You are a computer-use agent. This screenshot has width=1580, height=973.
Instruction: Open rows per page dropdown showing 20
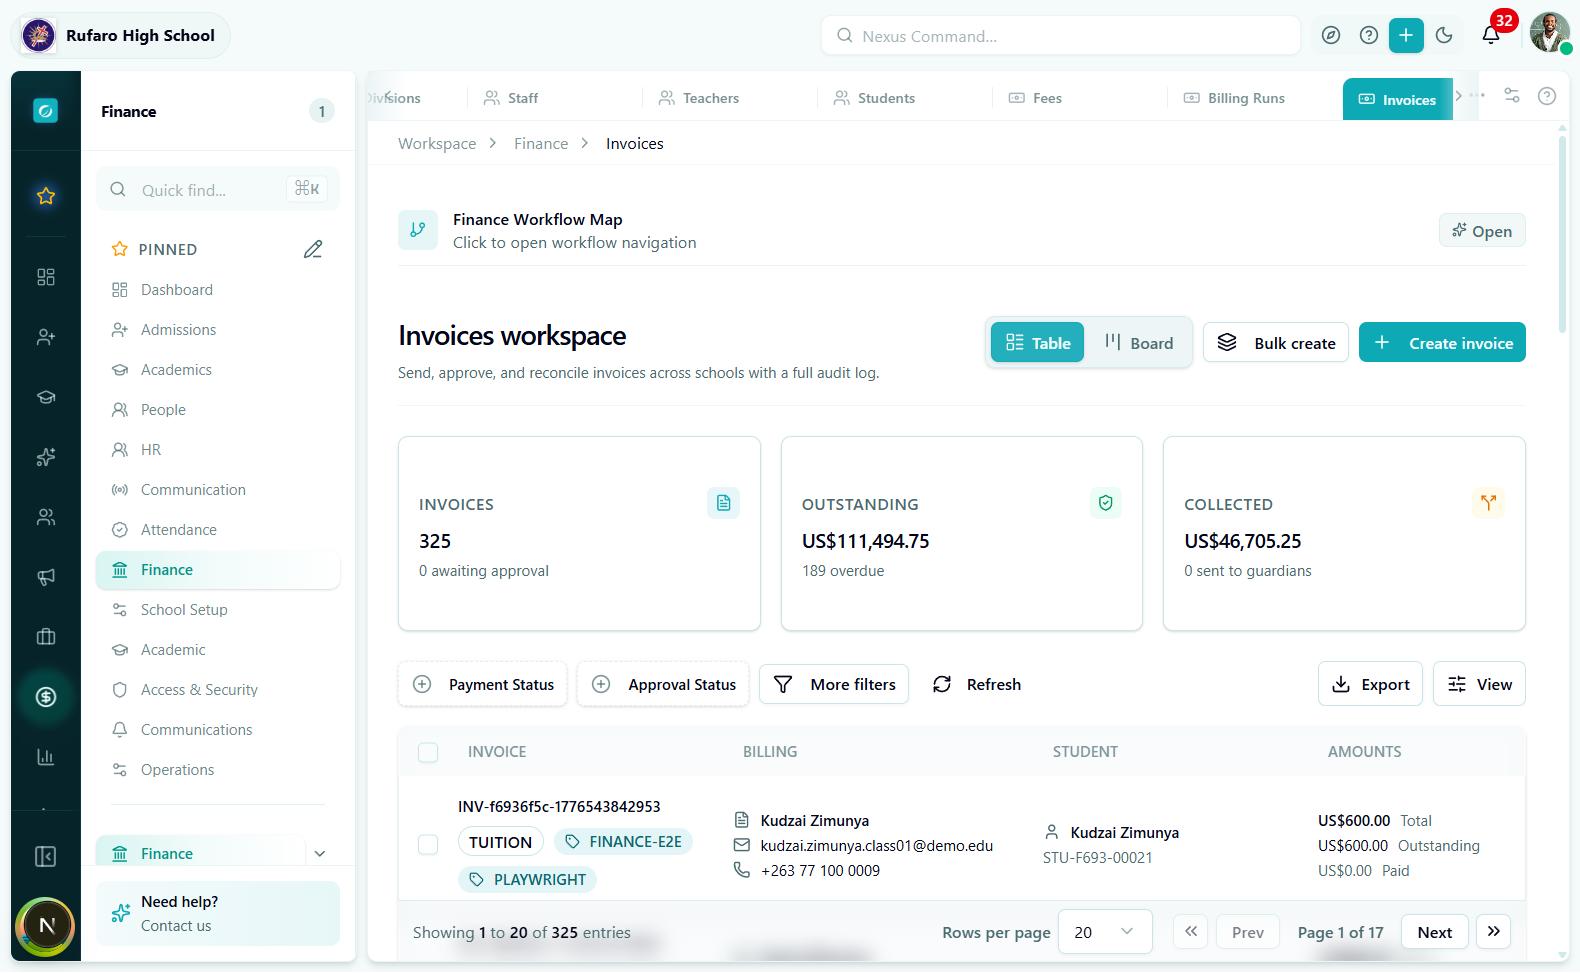[x=1105, y=932]
